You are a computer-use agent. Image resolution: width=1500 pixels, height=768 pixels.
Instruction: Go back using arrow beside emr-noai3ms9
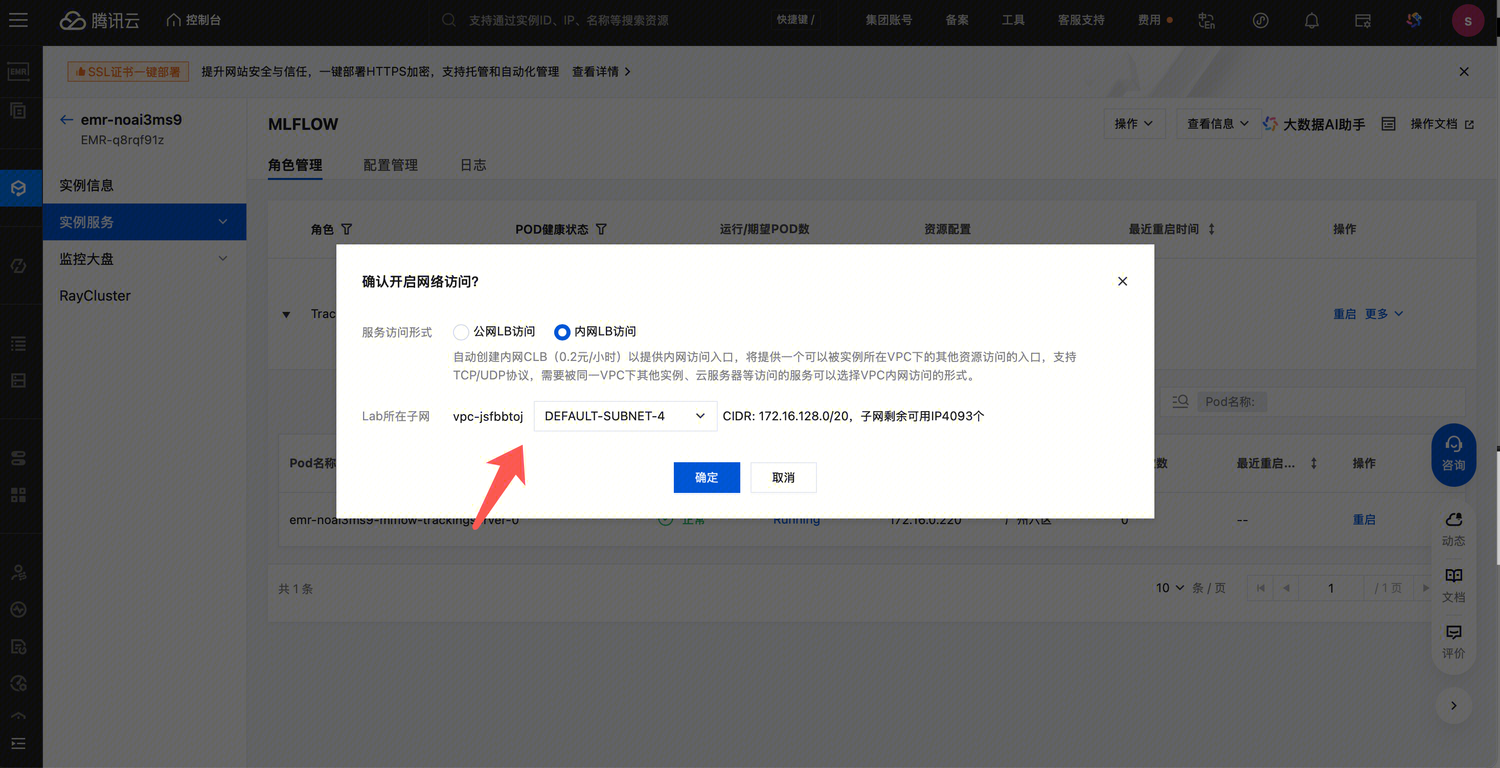click(x=67, y=120)
